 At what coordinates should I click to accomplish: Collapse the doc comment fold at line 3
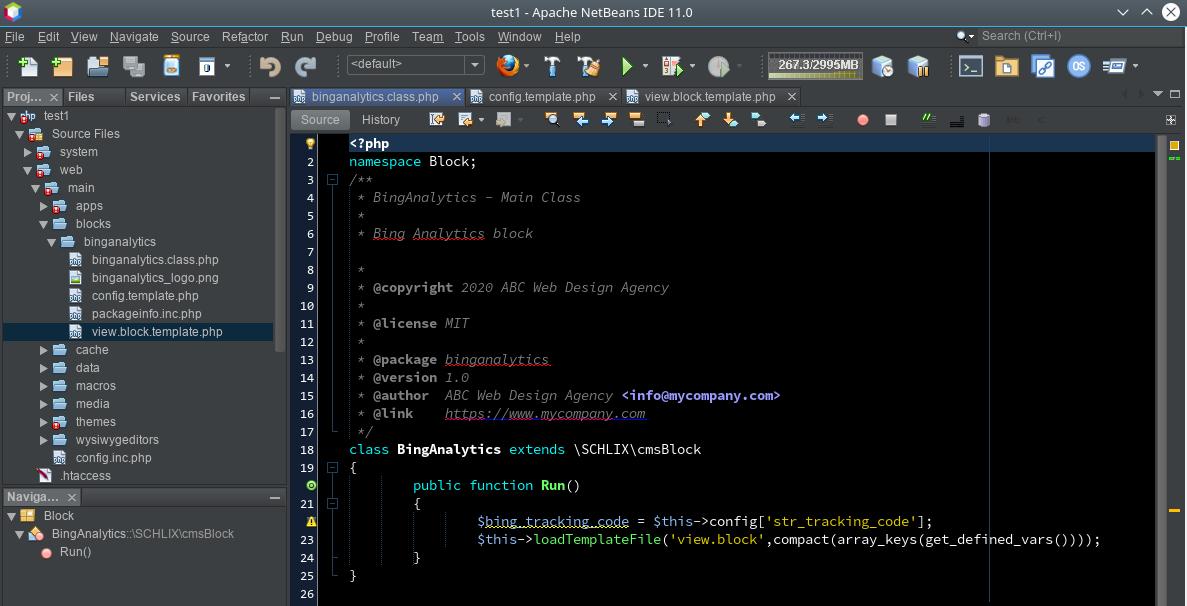(x=332, y=180)
